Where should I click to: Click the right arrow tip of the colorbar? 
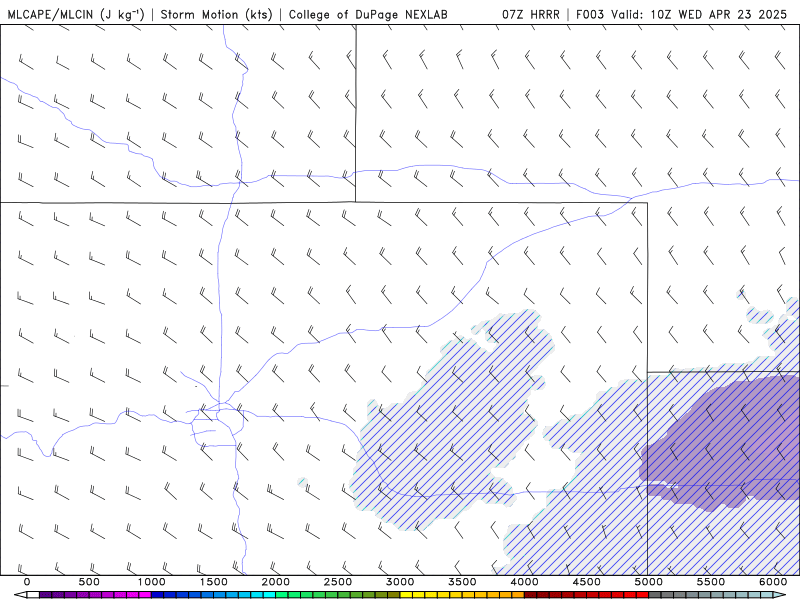point(781,595)
